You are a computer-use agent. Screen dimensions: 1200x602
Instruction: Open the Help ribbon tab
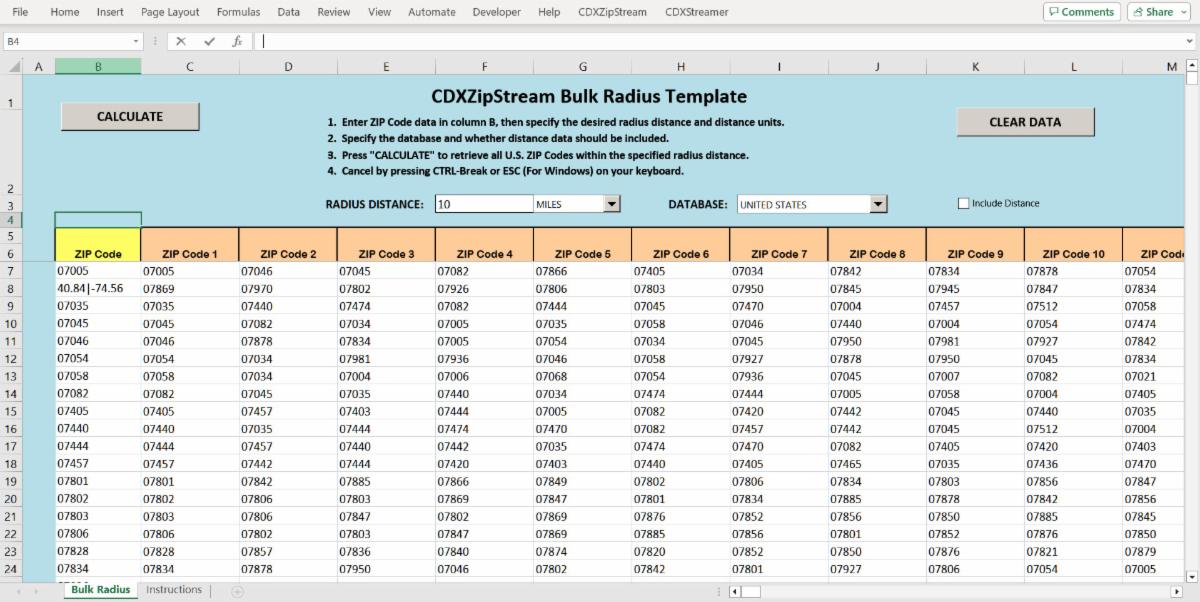pyautogui.click(x=549, y=12)
